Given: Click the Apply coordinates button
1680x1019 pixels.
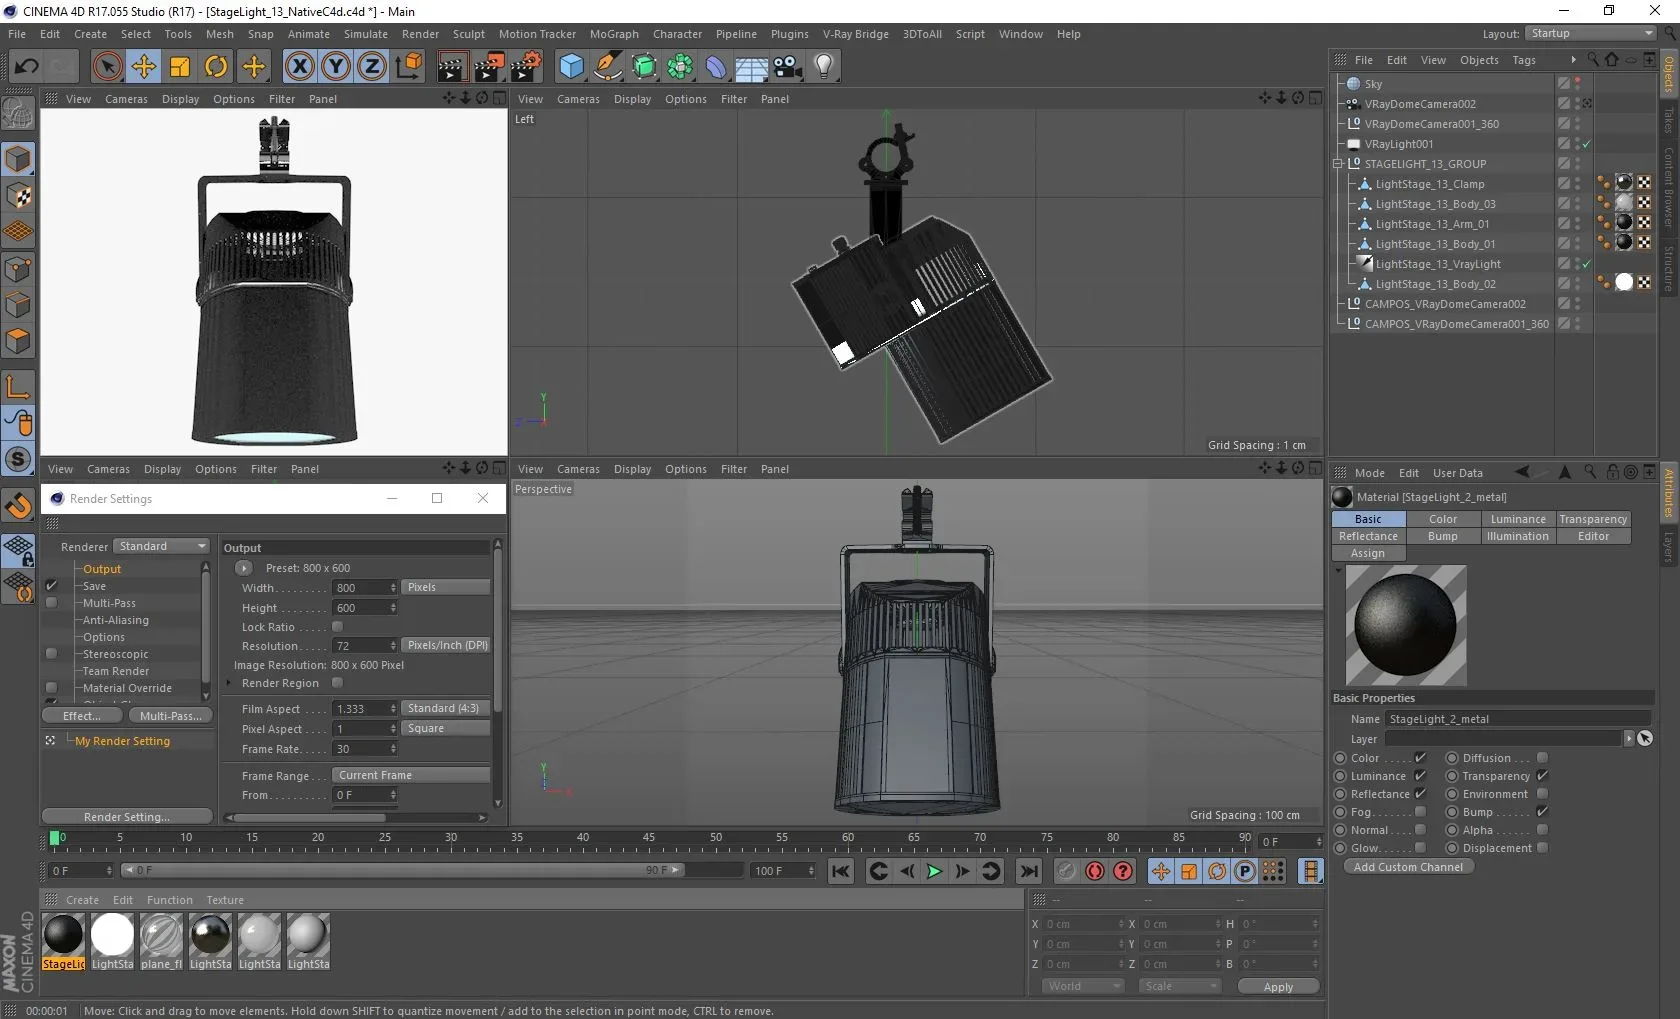Looking at the screenshot, I should click(x=1278, y=987).
